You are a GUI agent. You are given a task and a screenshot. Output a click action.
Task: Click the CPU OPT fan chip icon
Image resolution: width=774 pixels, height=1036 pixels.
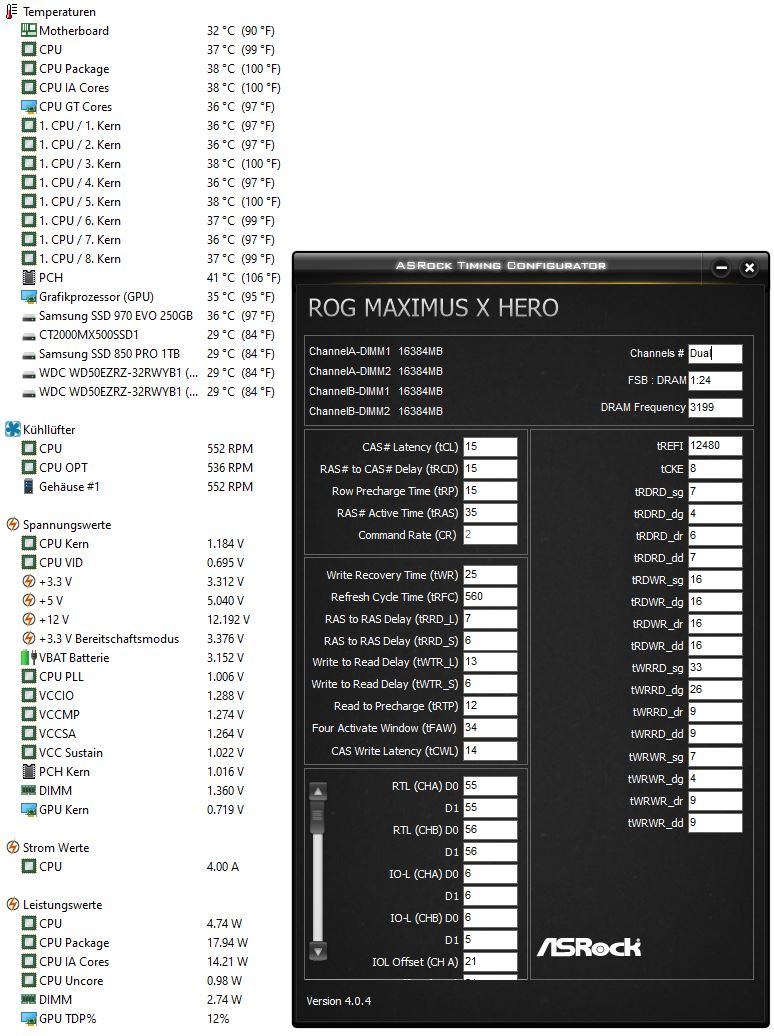(x=28, y=467)
